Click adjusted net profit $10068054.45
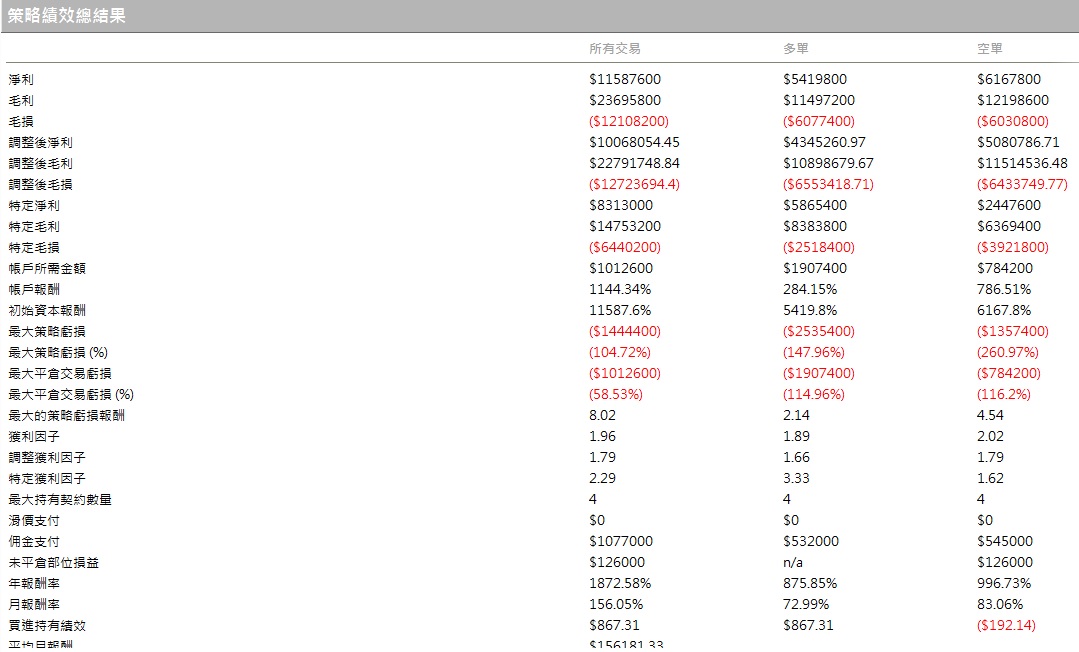 [634, 143]
